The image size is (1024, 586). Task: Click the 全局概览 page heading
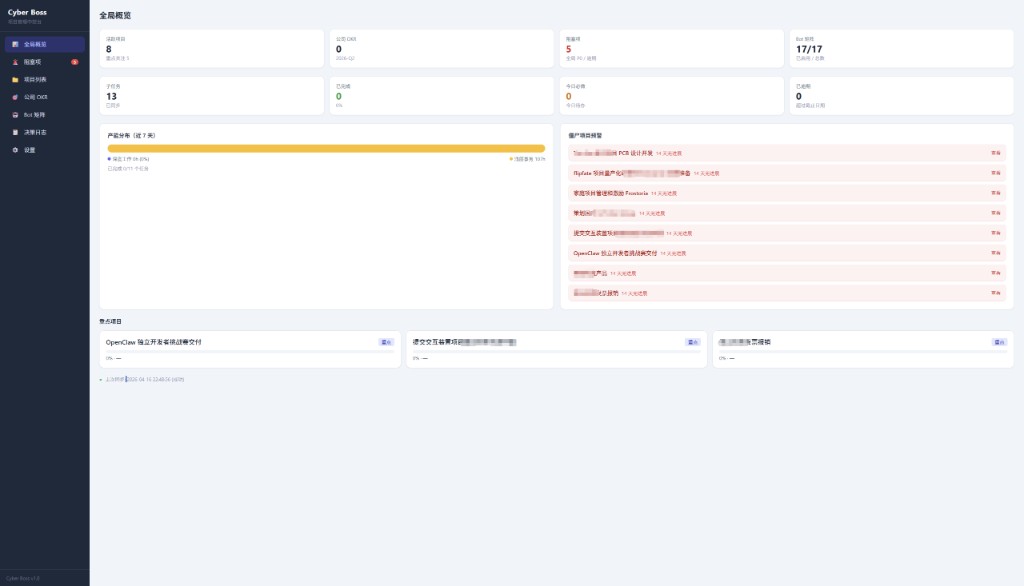pyautogui.click(x=115, y=16)
